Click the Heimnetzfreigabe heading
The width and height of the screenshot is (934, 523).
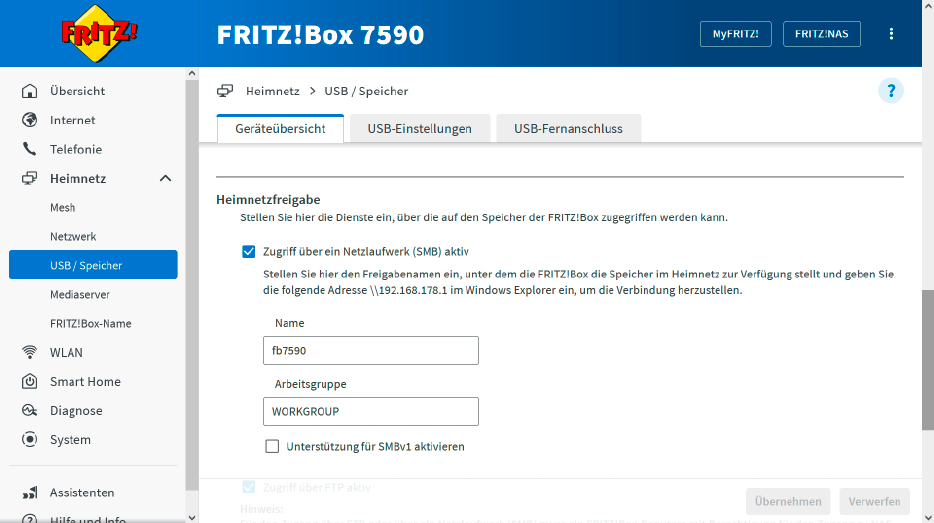click(x=268, y=200)
